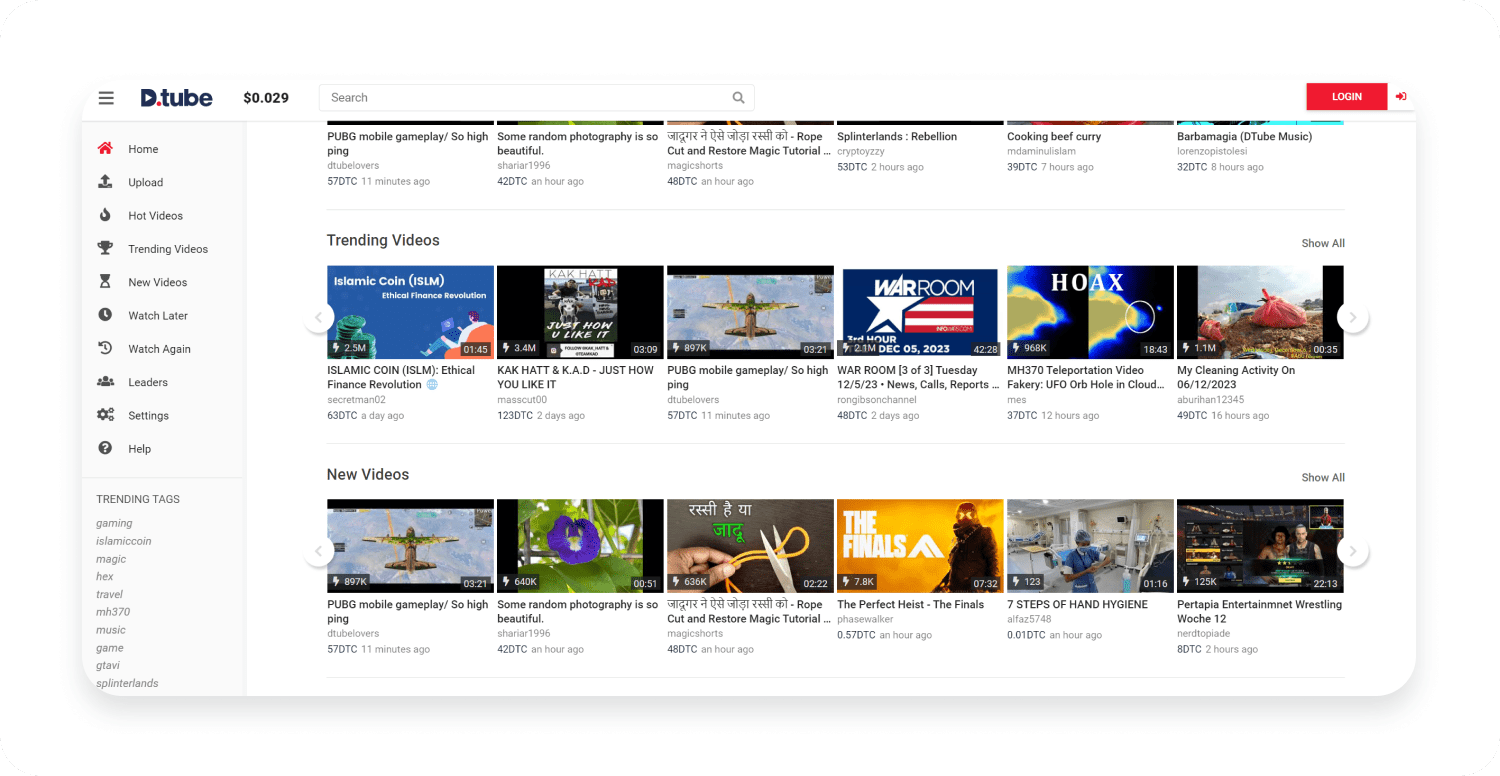Open the purple flower photography thumbnail
Viewport: 1500px width, 776px height.
point(580,546)
